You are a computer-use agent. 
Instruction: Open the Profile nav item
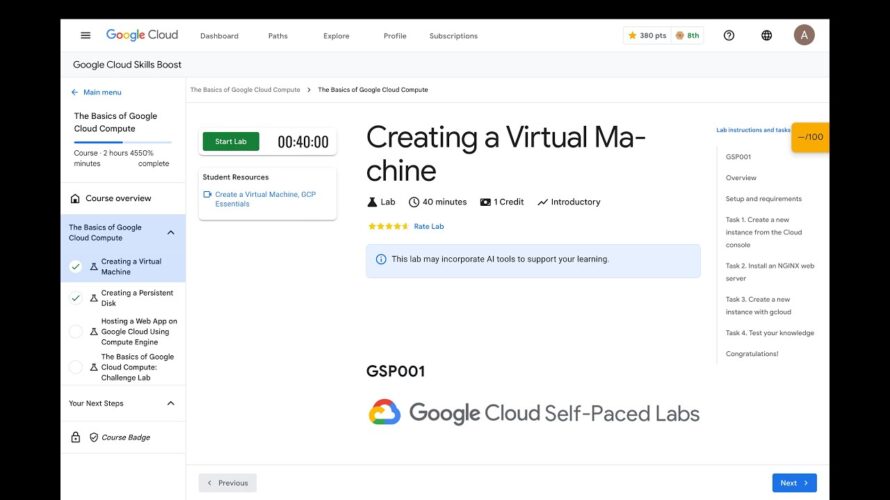pyautogui.click(x=394, y=36)
